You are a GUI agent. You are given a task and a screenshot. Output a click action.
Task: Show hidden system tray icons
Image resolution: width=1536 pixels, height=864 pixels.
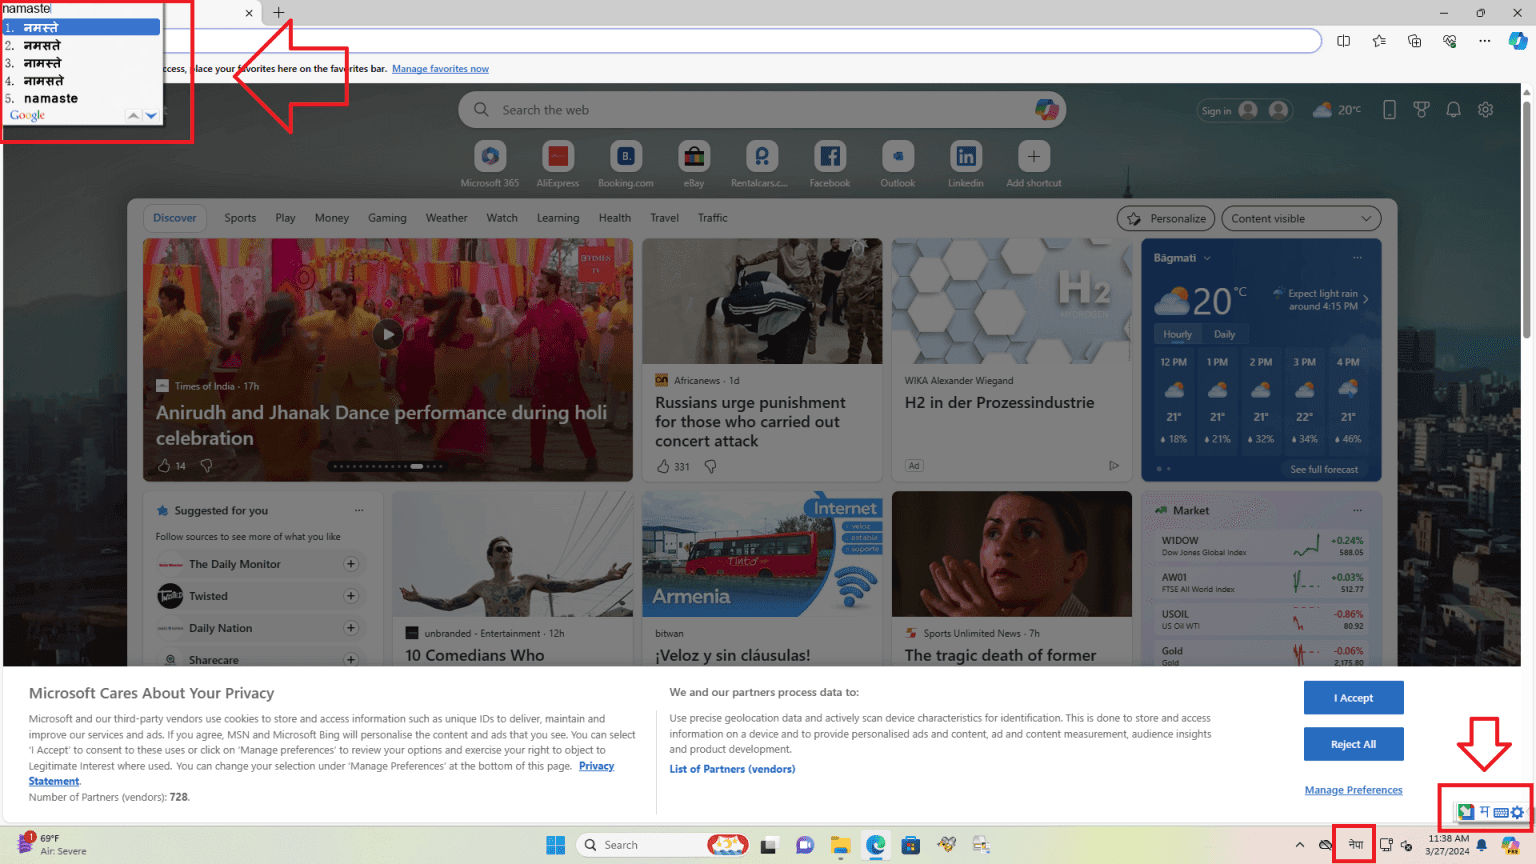point(1300,845)
